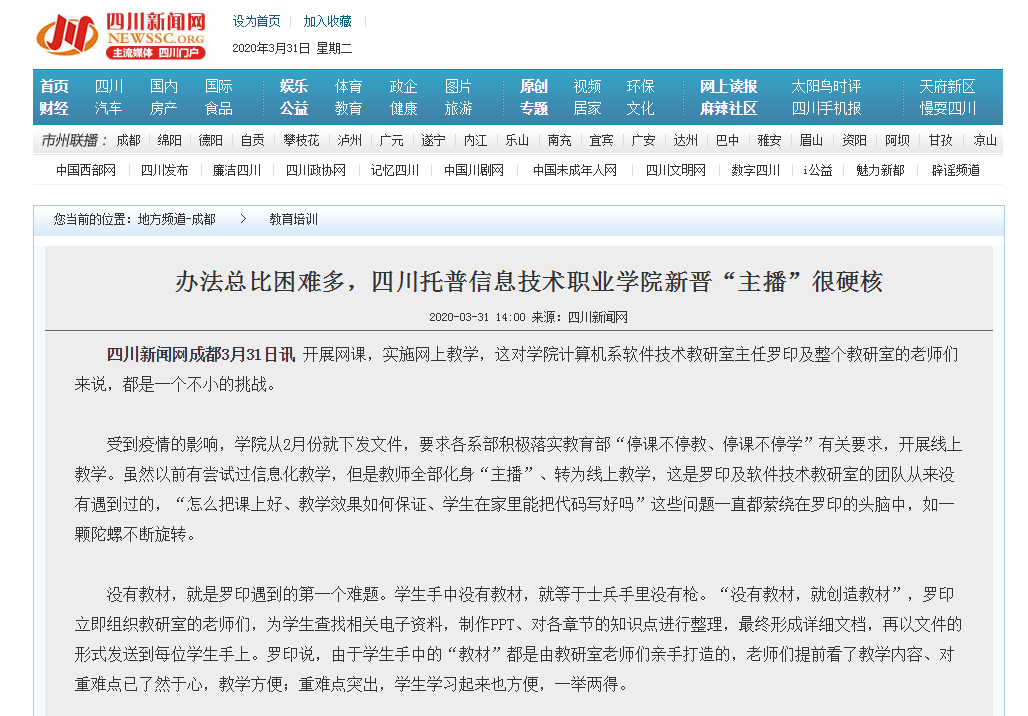Open 网上读报 from navigation
This screenshot has width=1028, height=716.
[728, 87]
